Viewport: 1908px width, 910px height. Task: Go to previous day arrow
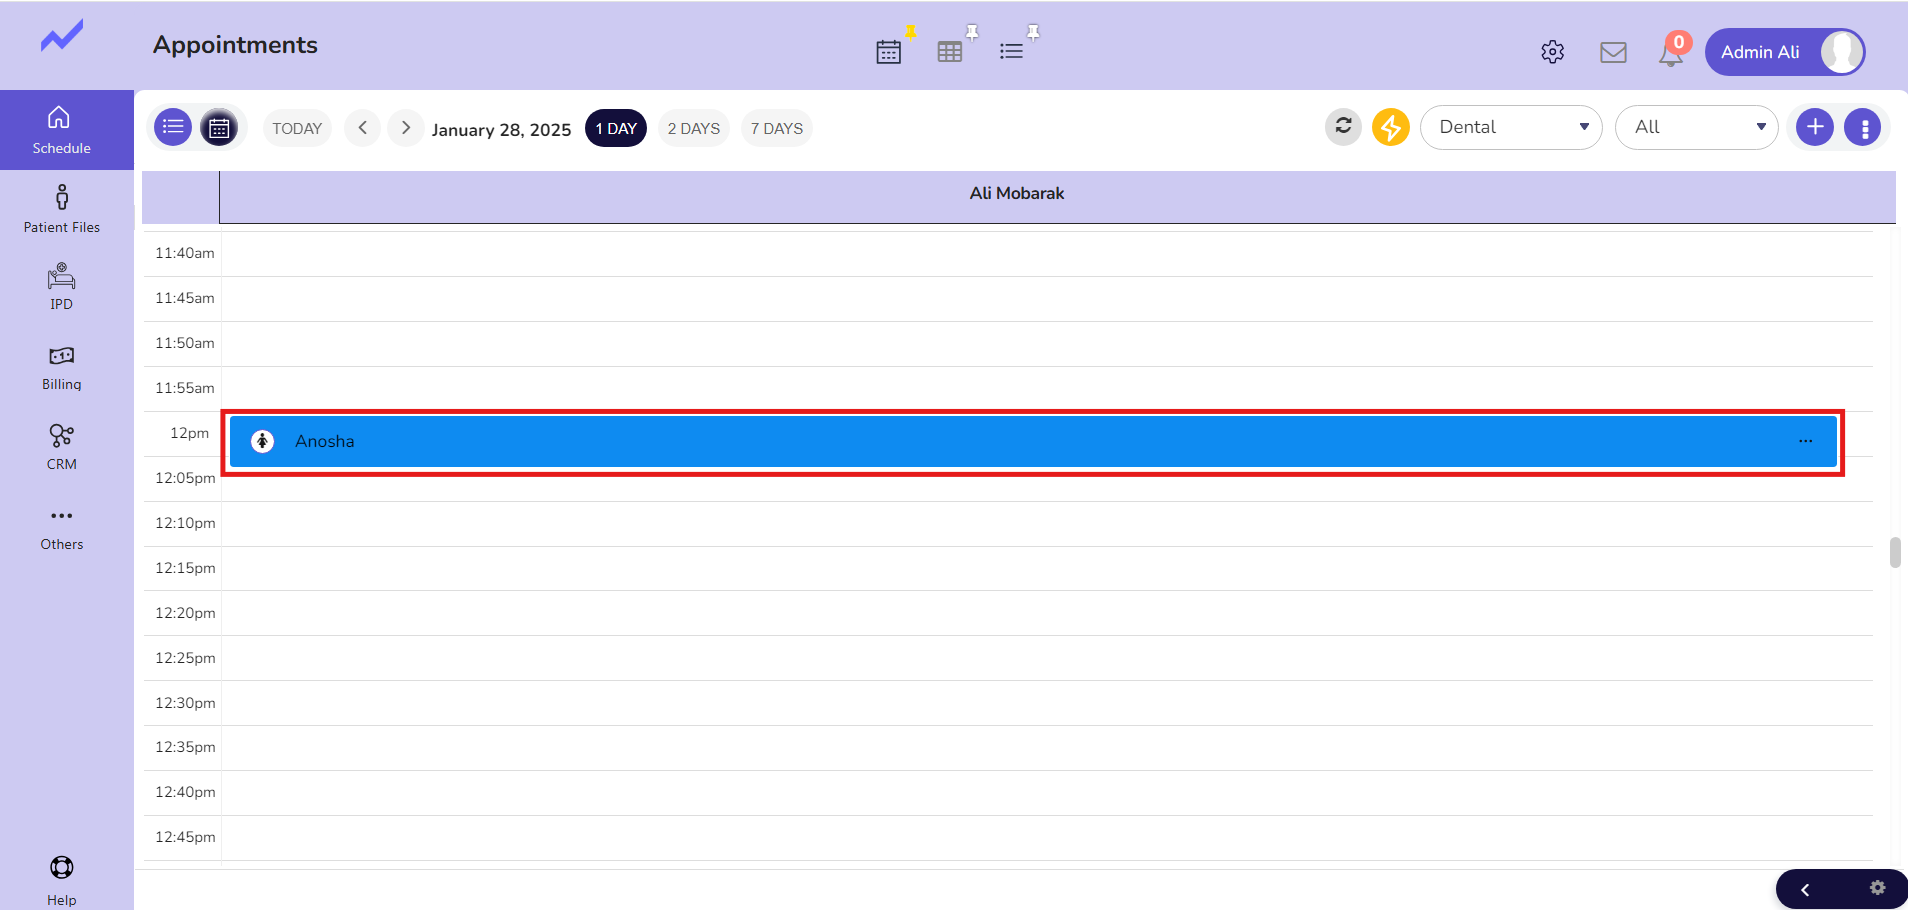pyautogui.click(x=363, y=128)
